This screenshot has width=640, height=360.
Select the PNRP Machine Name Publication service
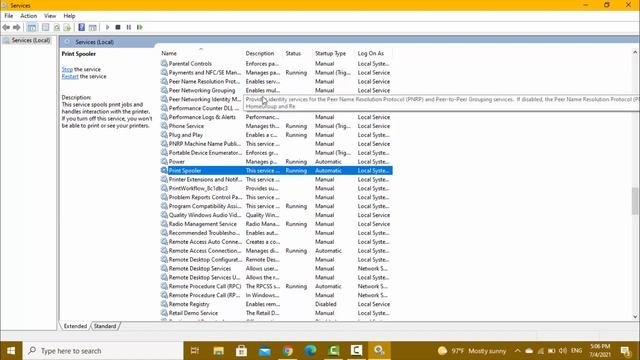[x=276, y=144]
